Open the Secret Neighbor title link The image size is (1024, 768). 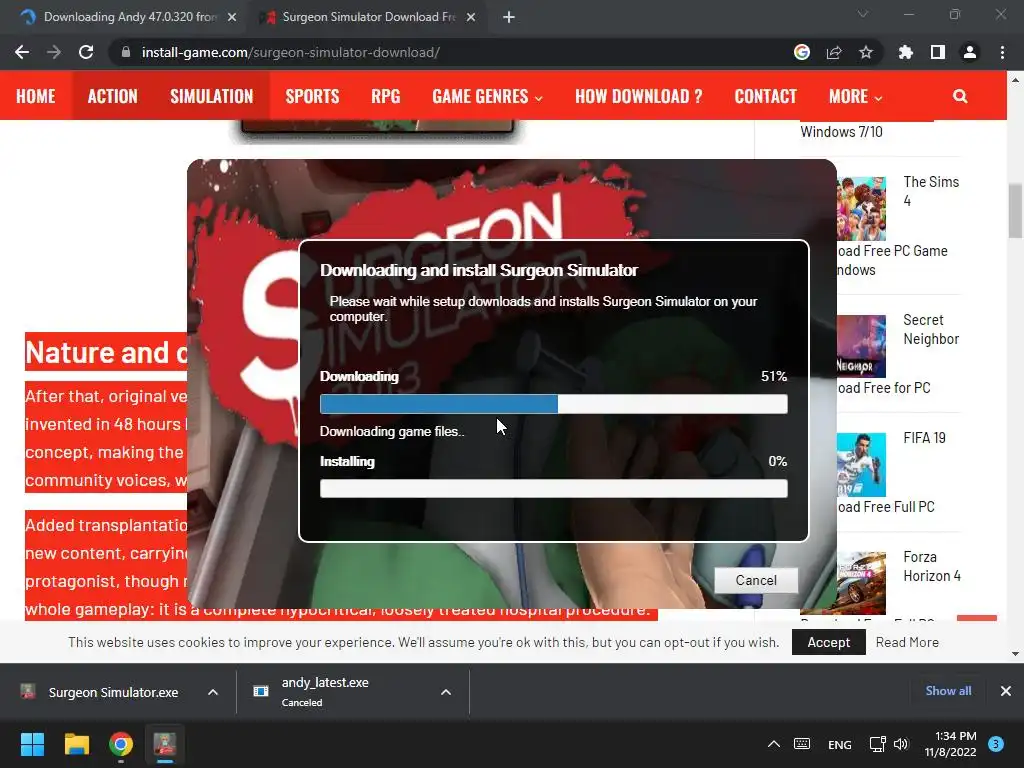931,329
